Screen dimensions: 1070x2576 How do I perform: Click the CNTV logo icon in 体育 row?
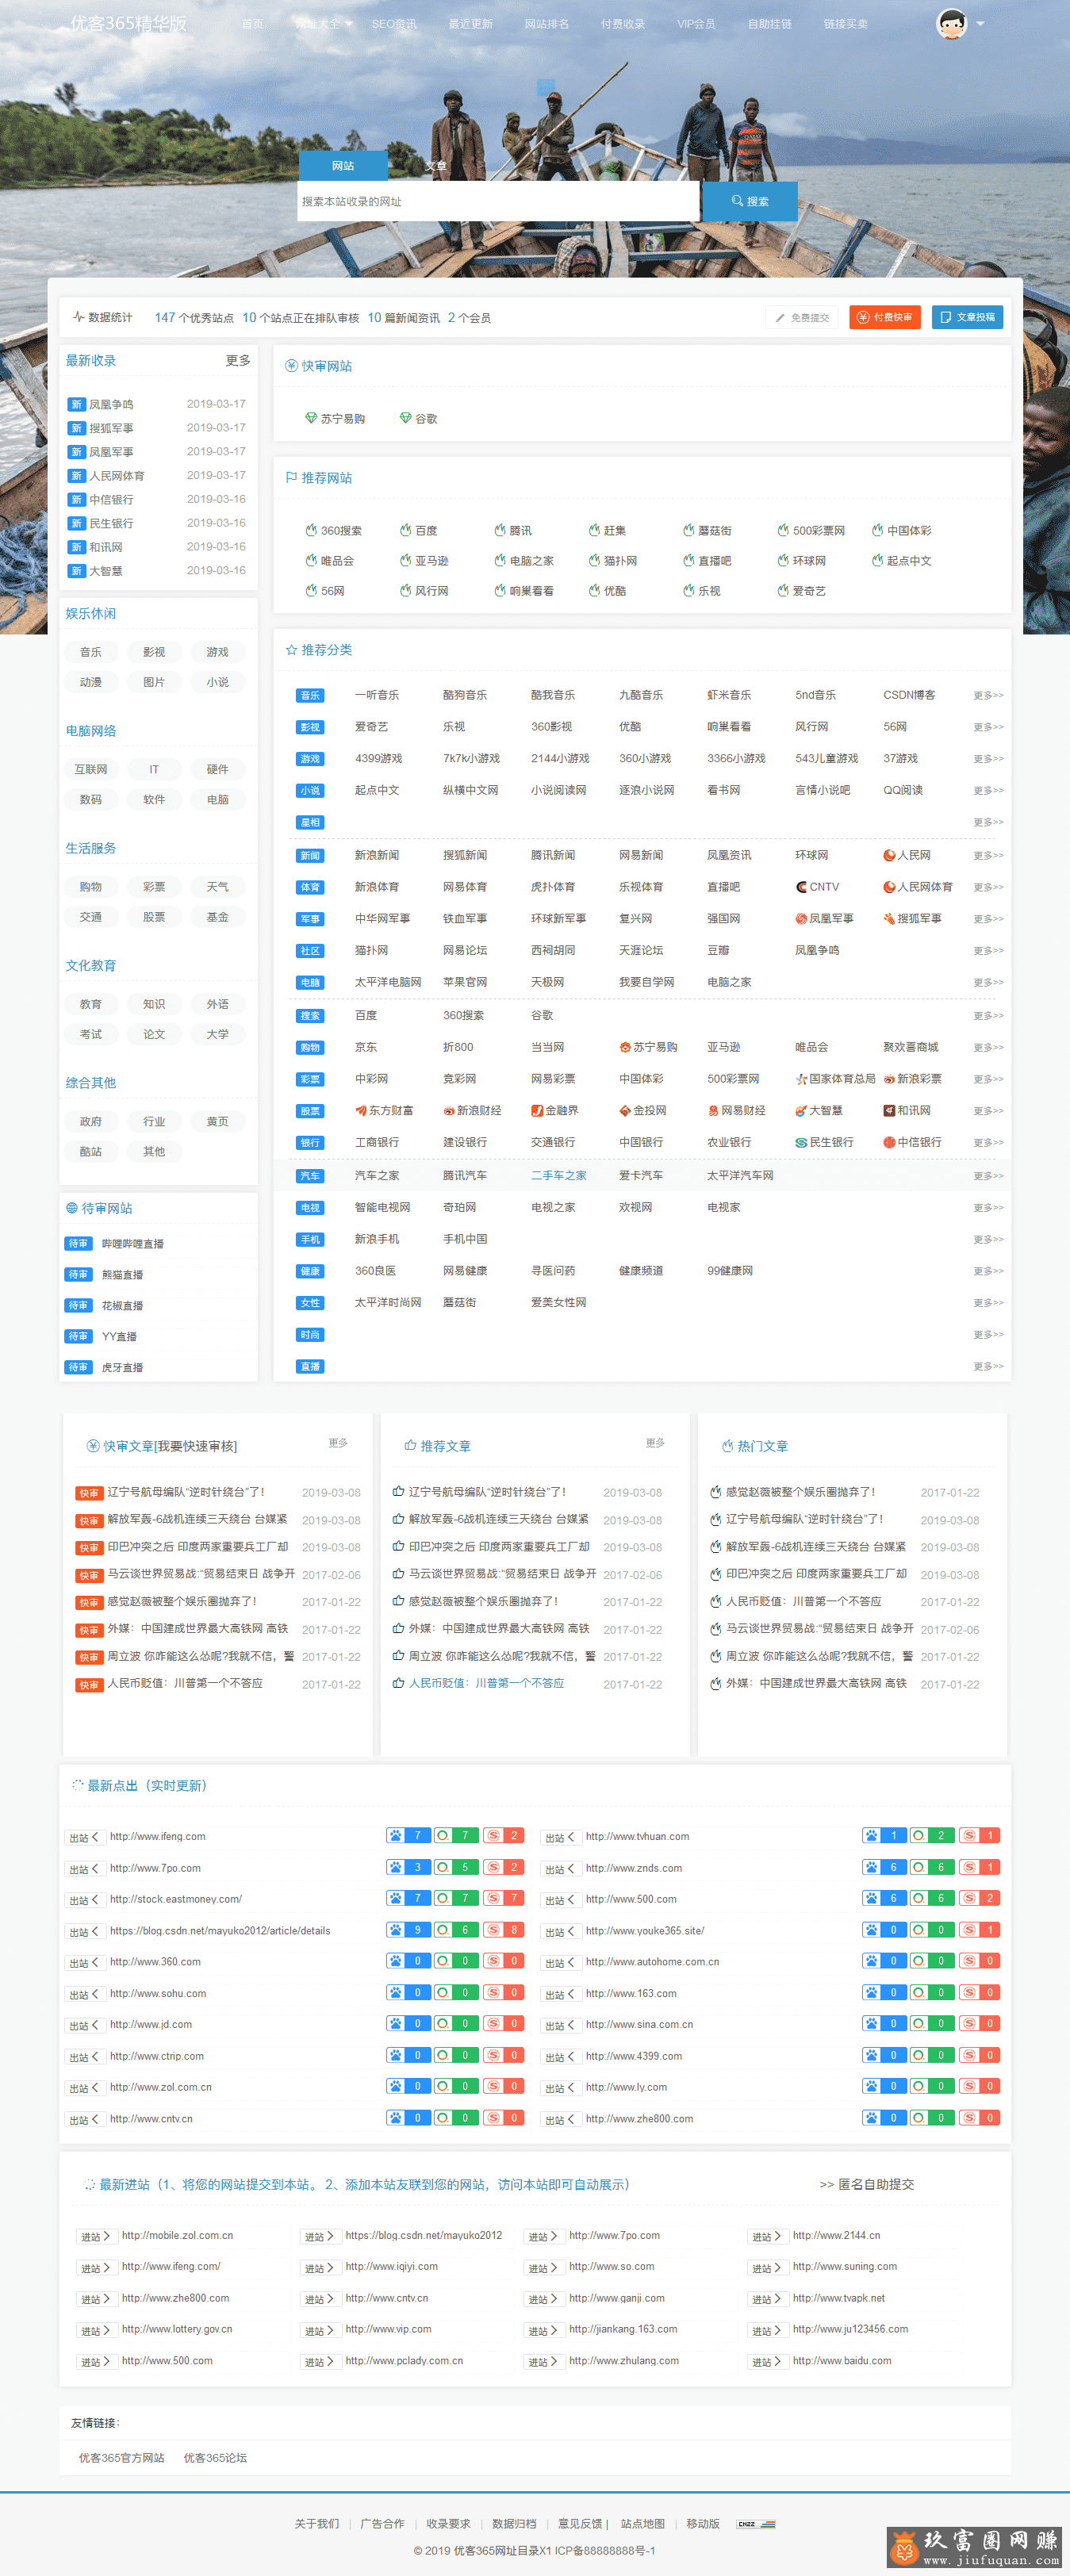(801, 887)
